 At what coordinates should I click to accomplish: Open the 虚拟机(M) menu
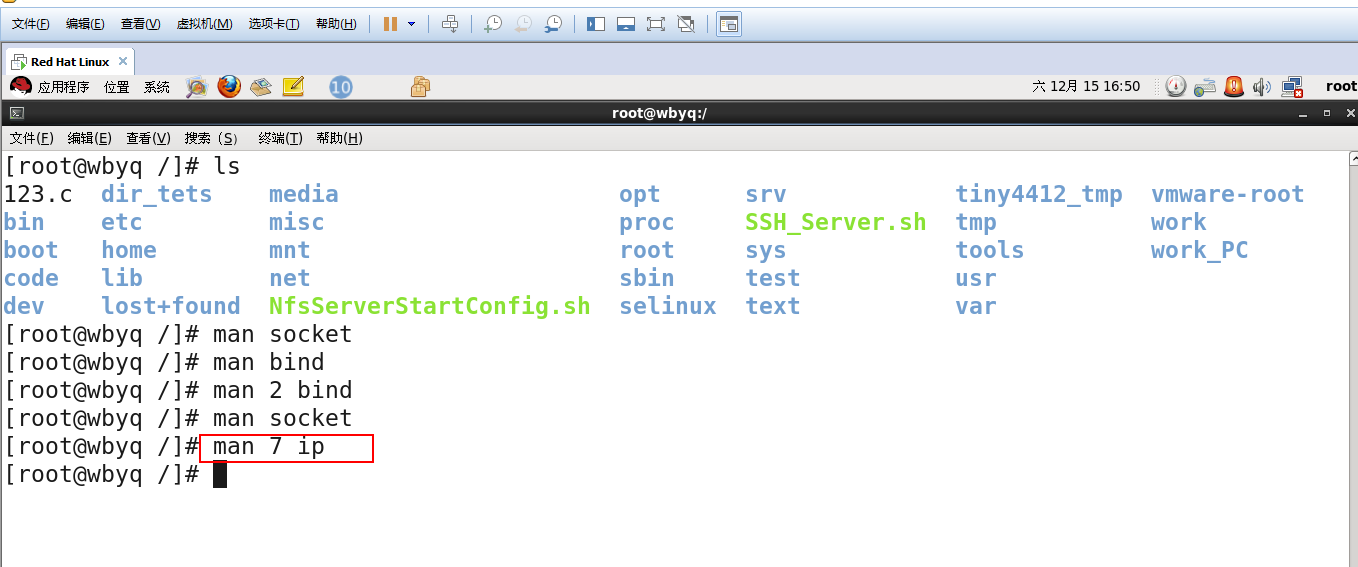(204, 24)
